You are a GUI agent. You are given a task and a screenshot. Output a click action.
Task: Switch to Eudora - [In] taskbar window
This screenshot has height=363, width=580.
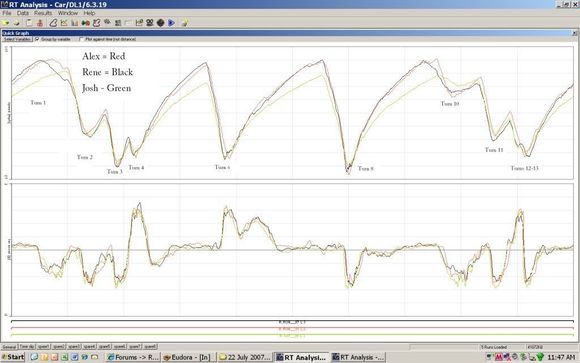click(189, 357)
